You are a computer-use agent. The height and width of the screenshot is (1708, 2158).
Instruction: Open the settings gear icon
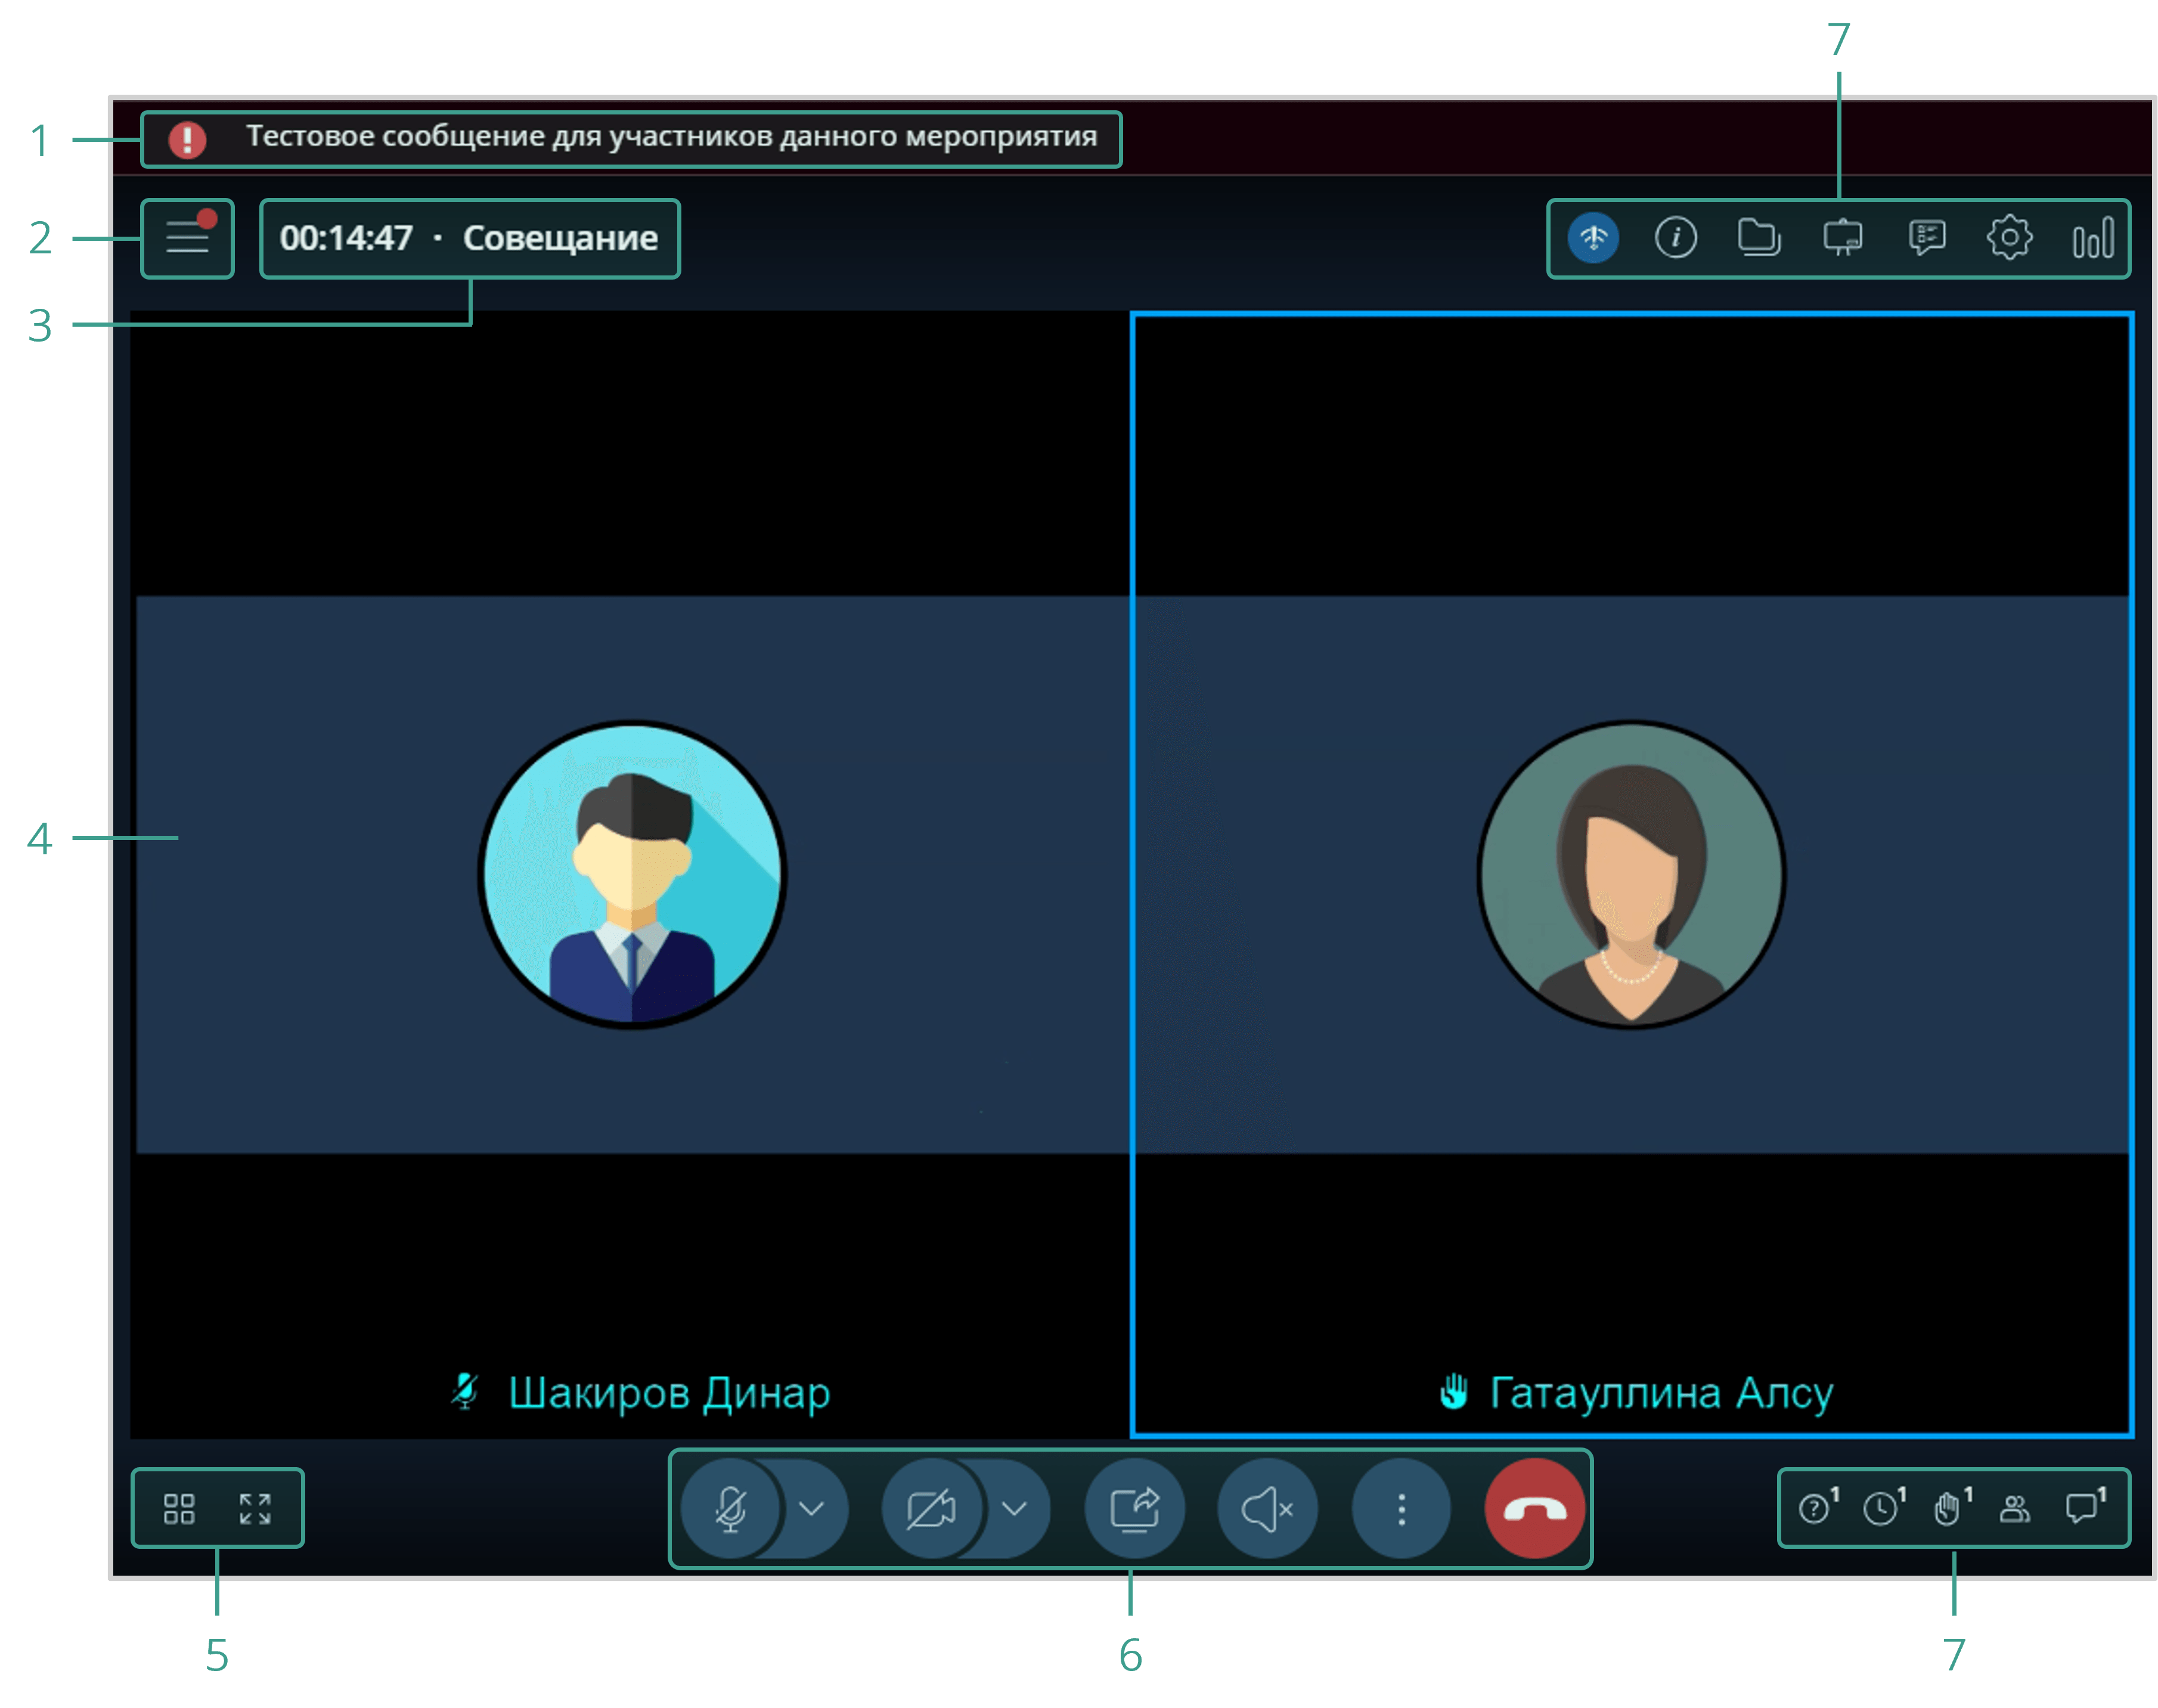point(2009,238)
